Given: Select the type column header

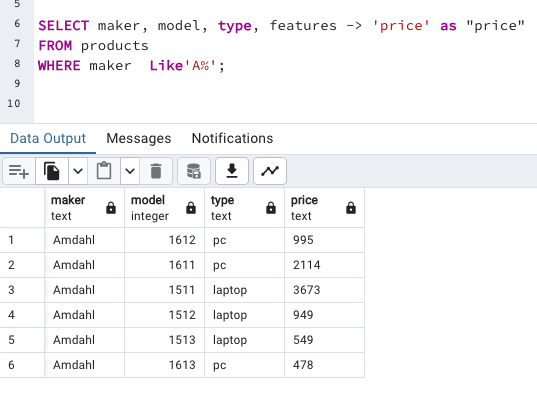Looking at the screenshot, I should click(x=245, y=208).
